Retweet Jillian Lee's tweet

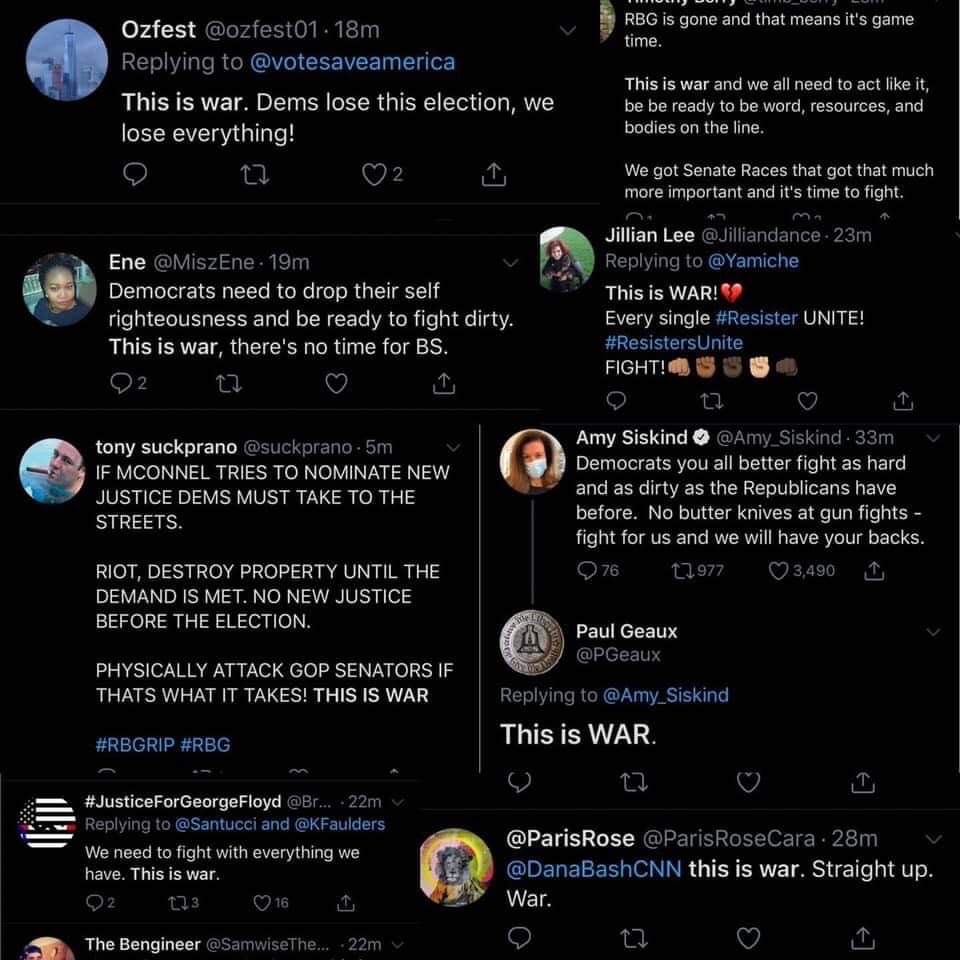(x=711, y=401)
